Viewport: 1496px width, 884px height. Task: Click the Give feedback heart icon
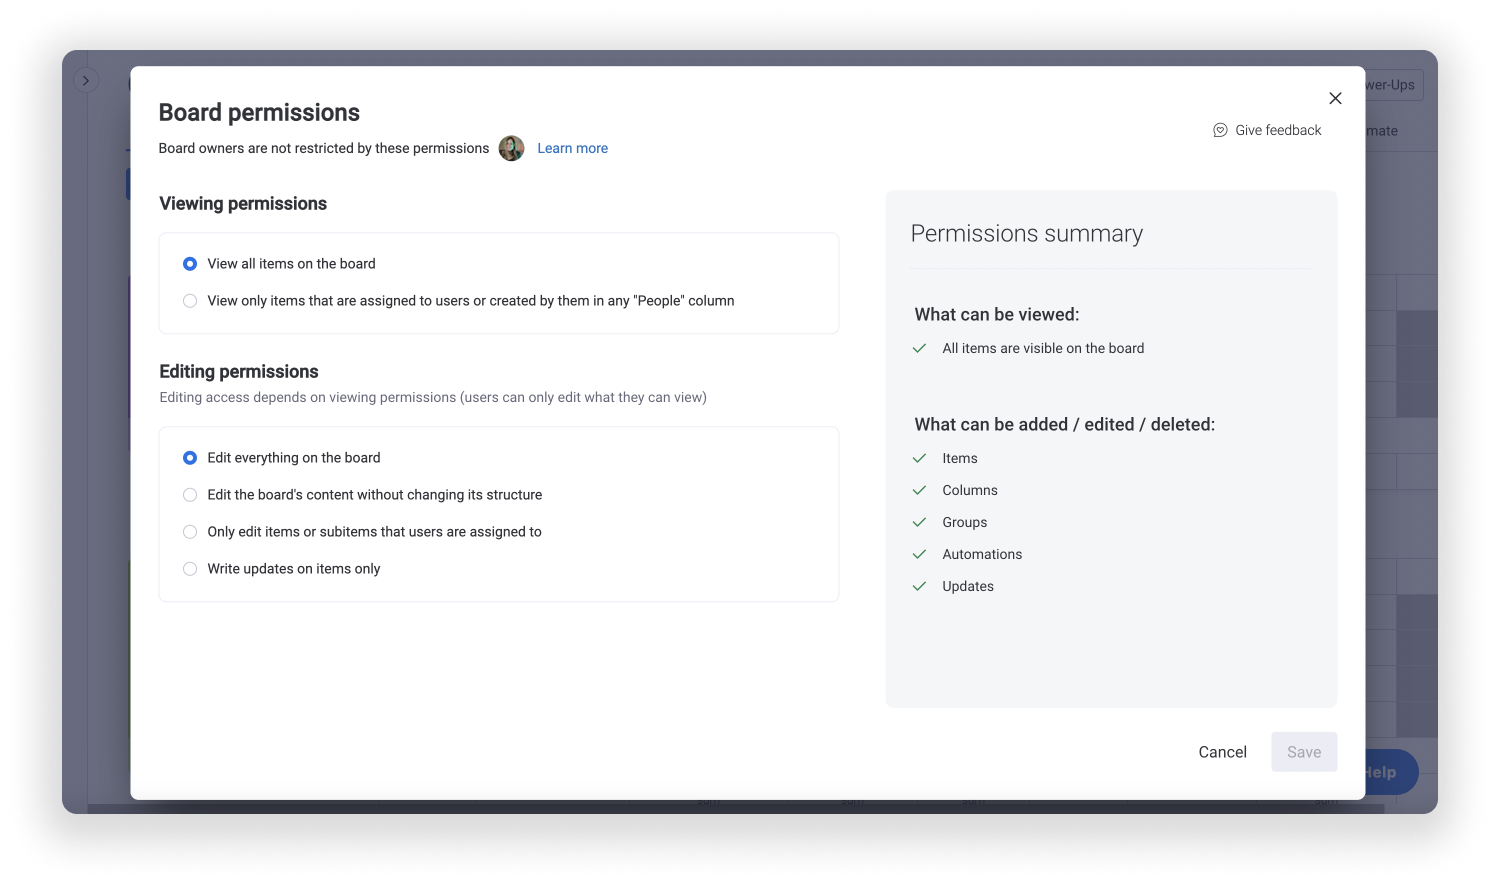tap(1219, 130)
